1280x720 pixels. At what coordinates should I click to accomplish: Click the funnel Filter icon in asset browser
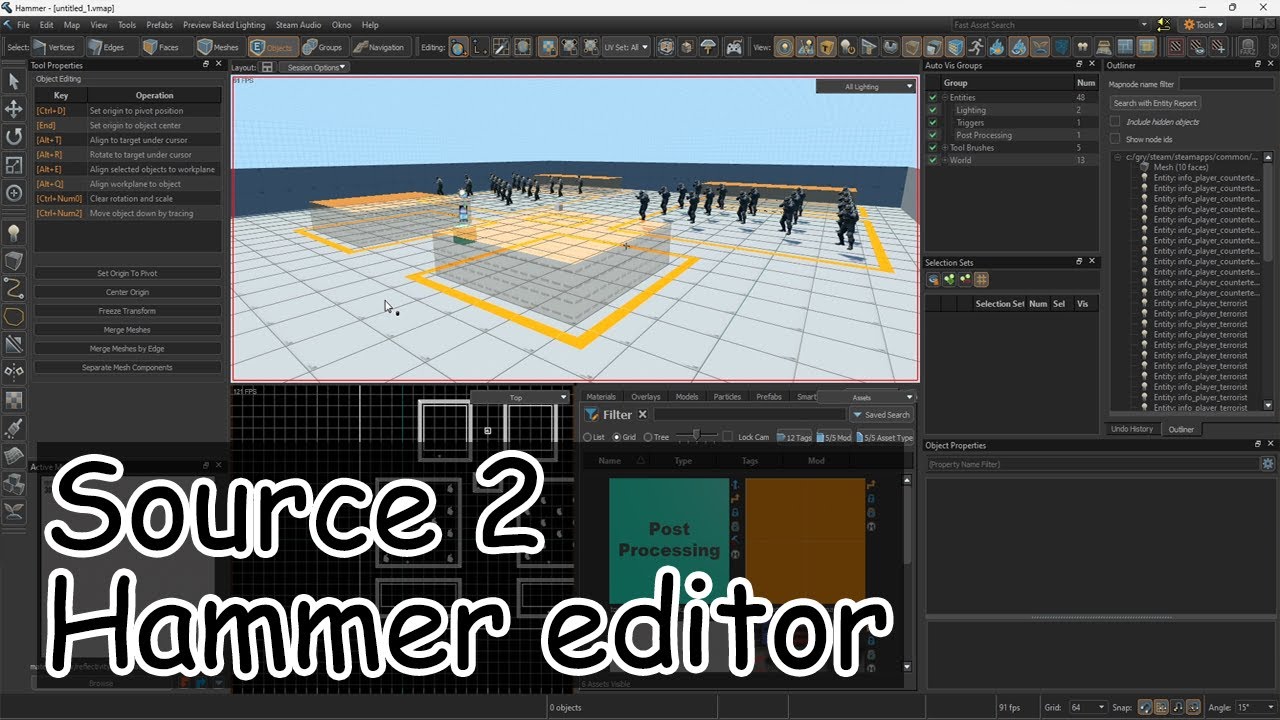click(591, 415)
